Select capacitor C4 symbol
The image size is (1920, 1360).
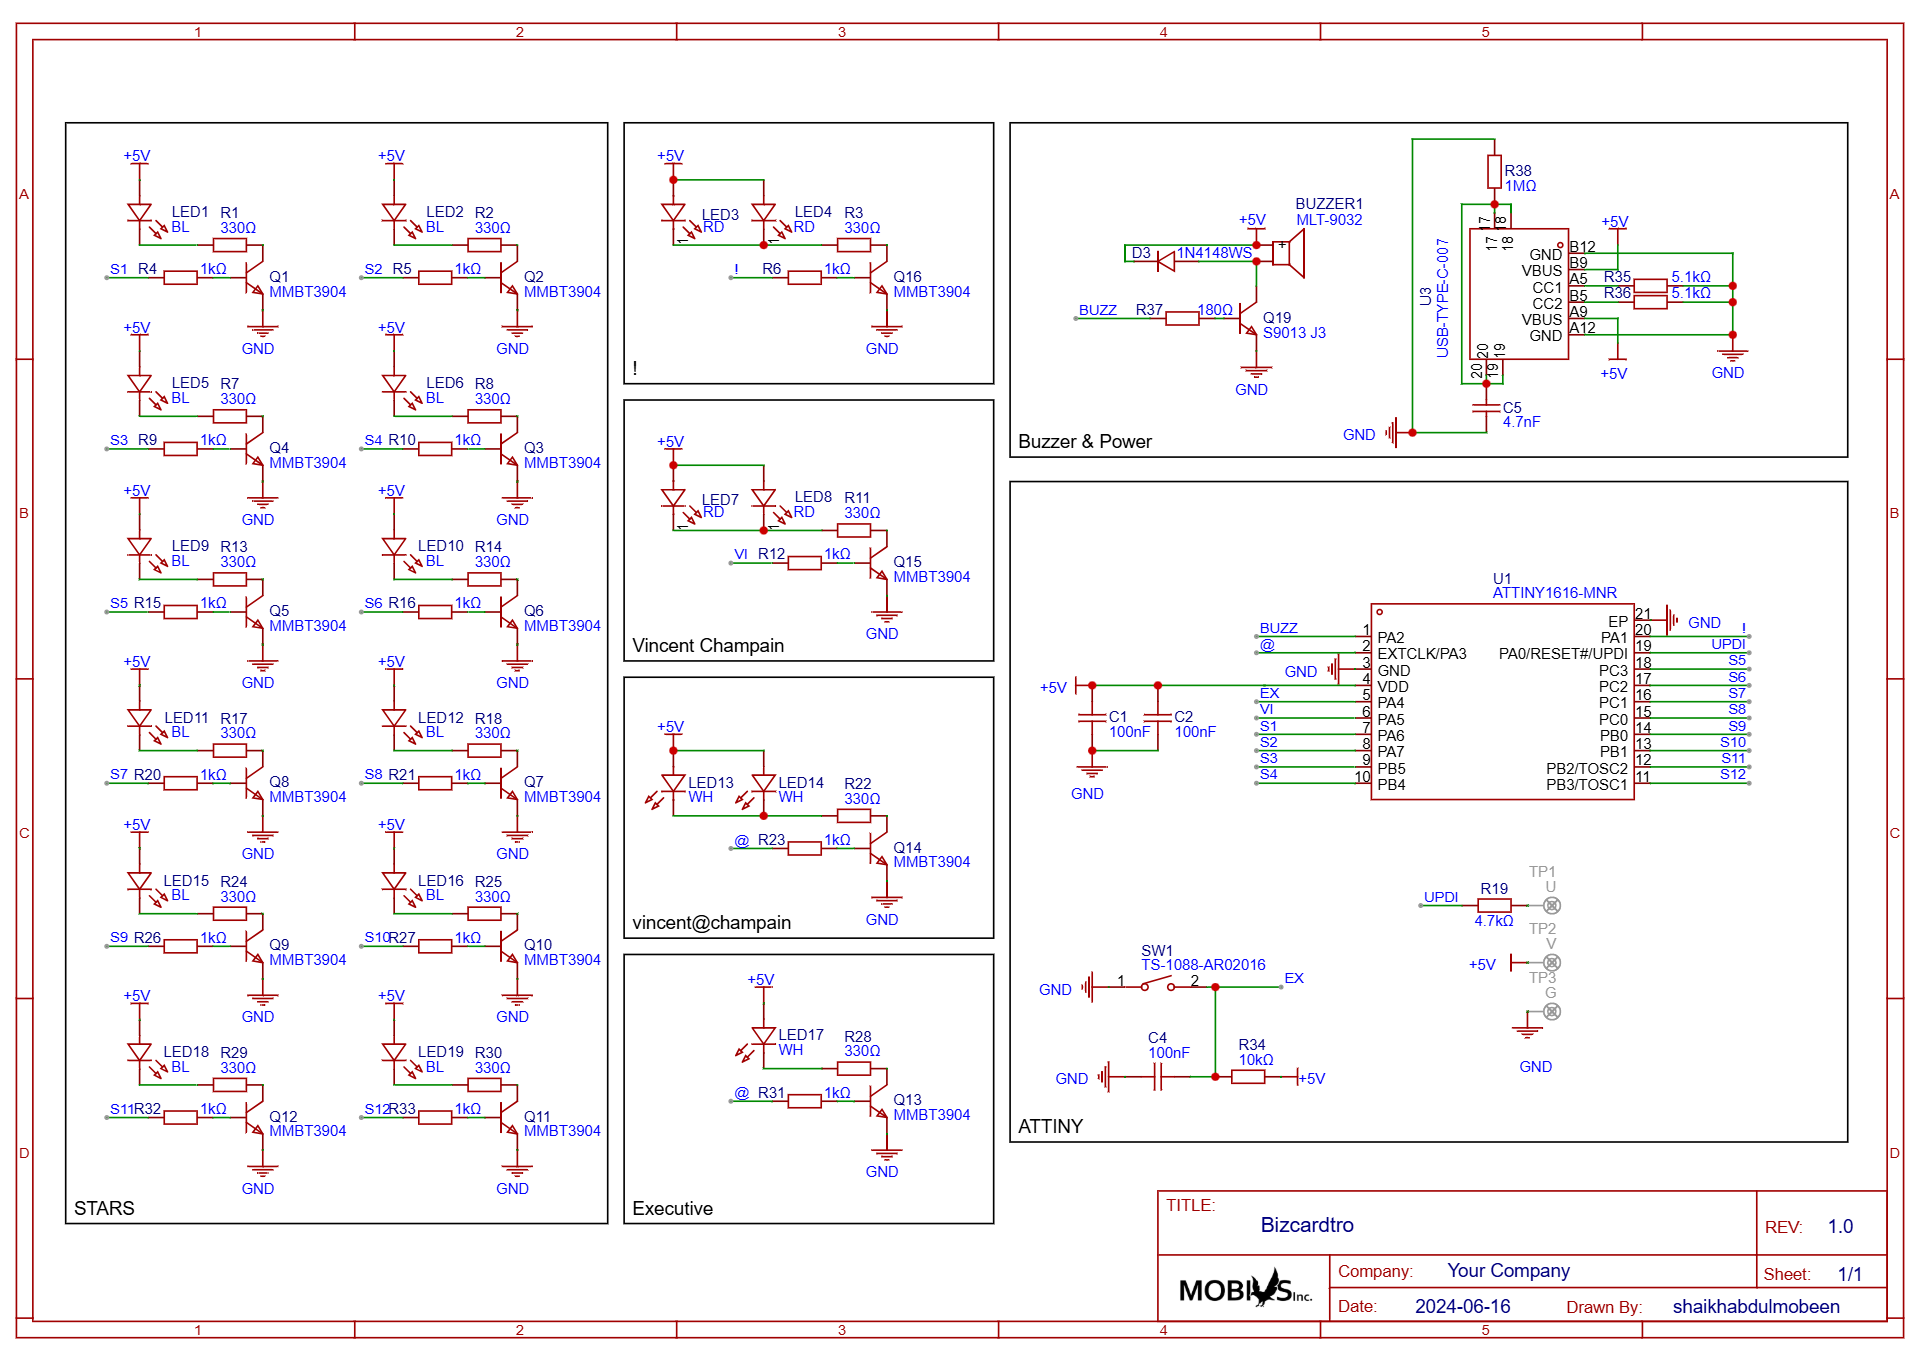click(1157, 1077)
